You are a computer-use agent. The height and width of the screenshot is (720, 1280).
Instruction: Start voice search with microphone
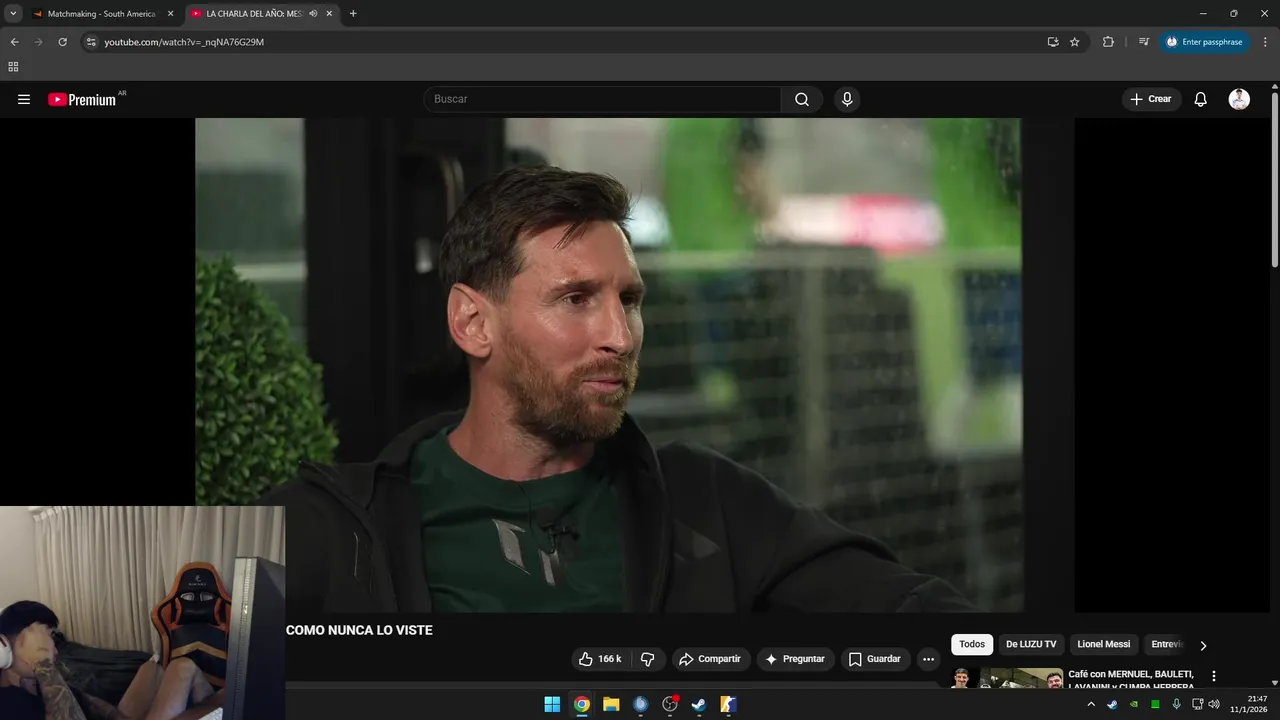click(847, 99)
